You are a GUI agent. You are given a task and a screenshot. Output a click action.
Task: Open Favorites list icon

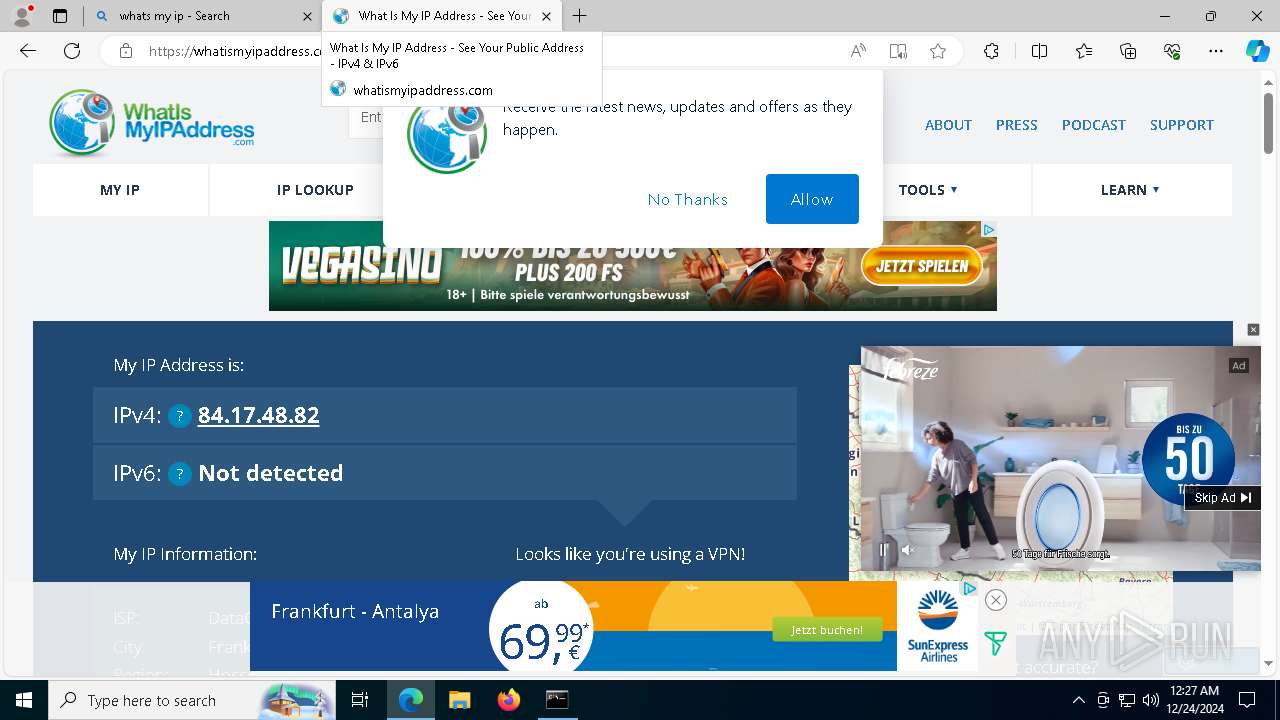point(1084,51)
